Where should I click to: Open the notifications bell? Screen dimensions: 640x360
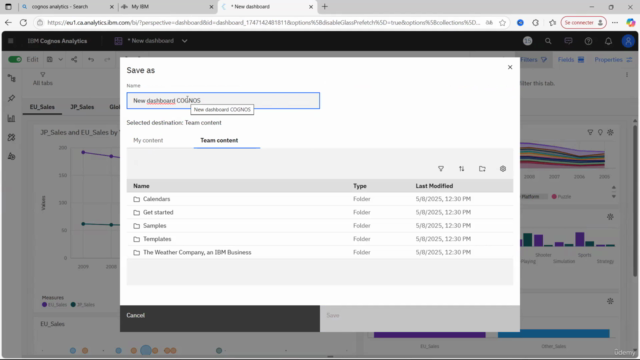tap(608, 41)
